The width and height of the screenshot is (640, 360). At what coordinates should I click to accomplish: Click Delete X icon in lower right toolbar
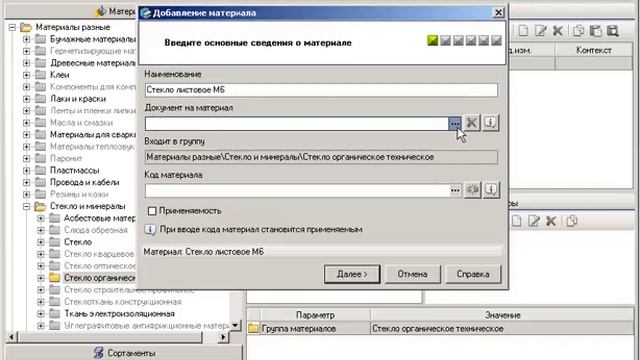tap(551, 221)
